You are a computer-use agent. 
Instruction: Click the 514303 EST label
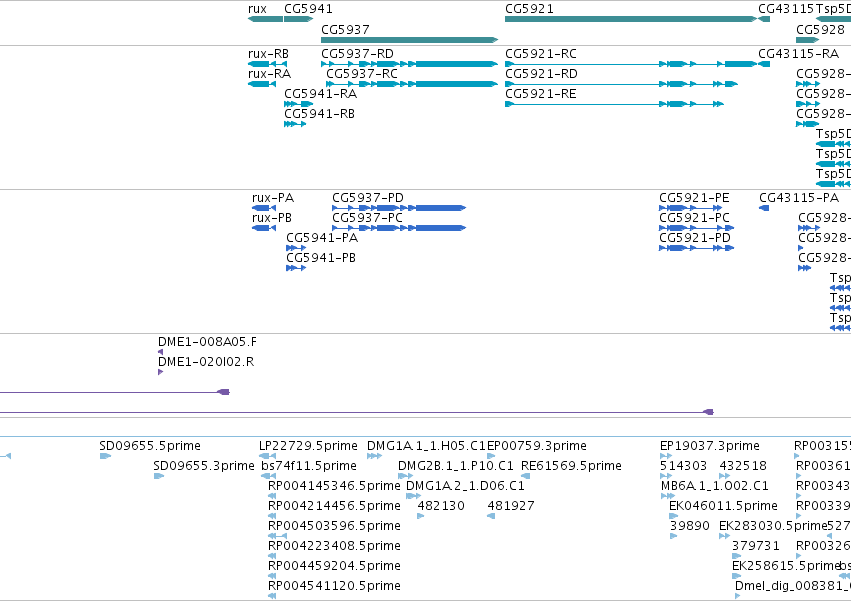(x=683, y=466)
